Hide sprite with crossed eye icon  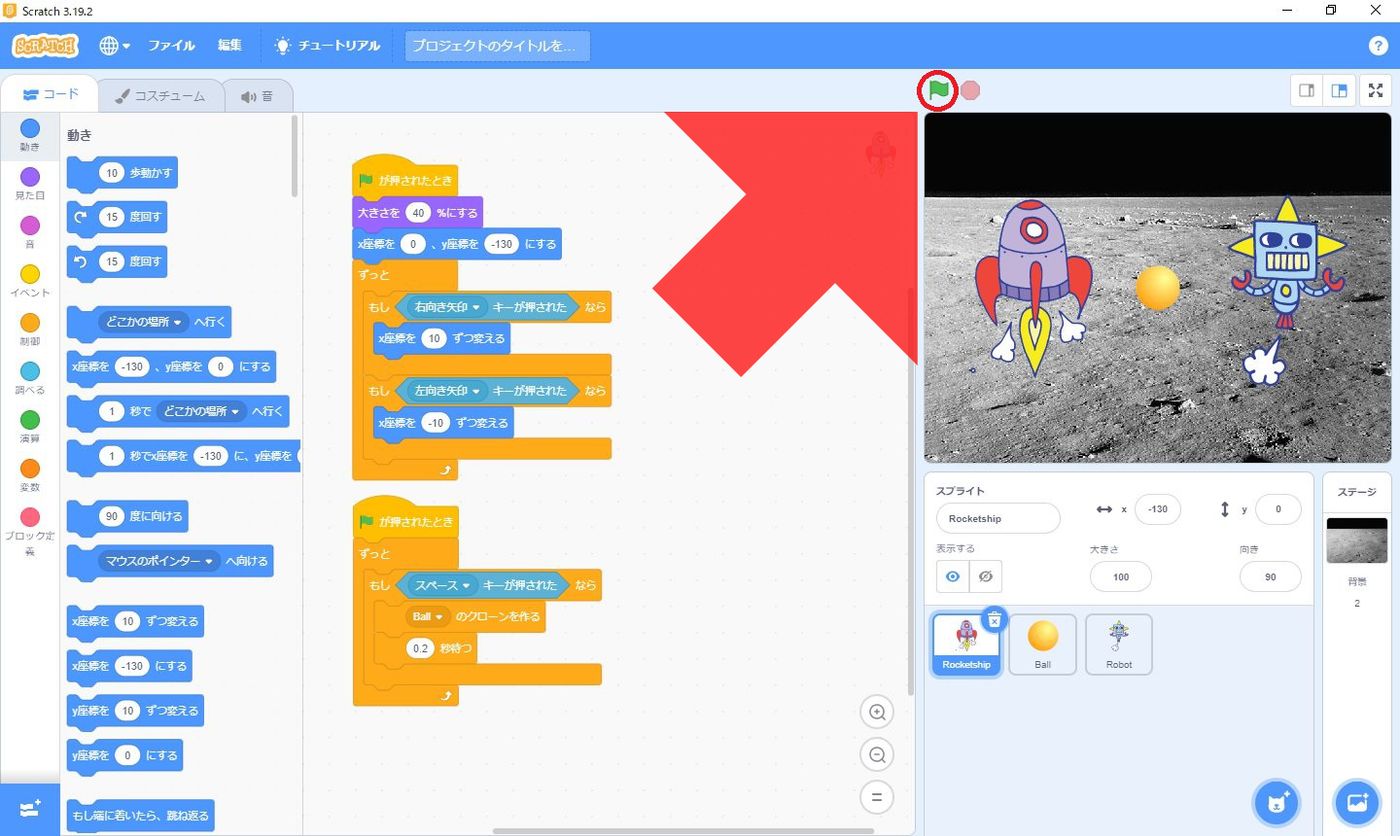(985, 576)
